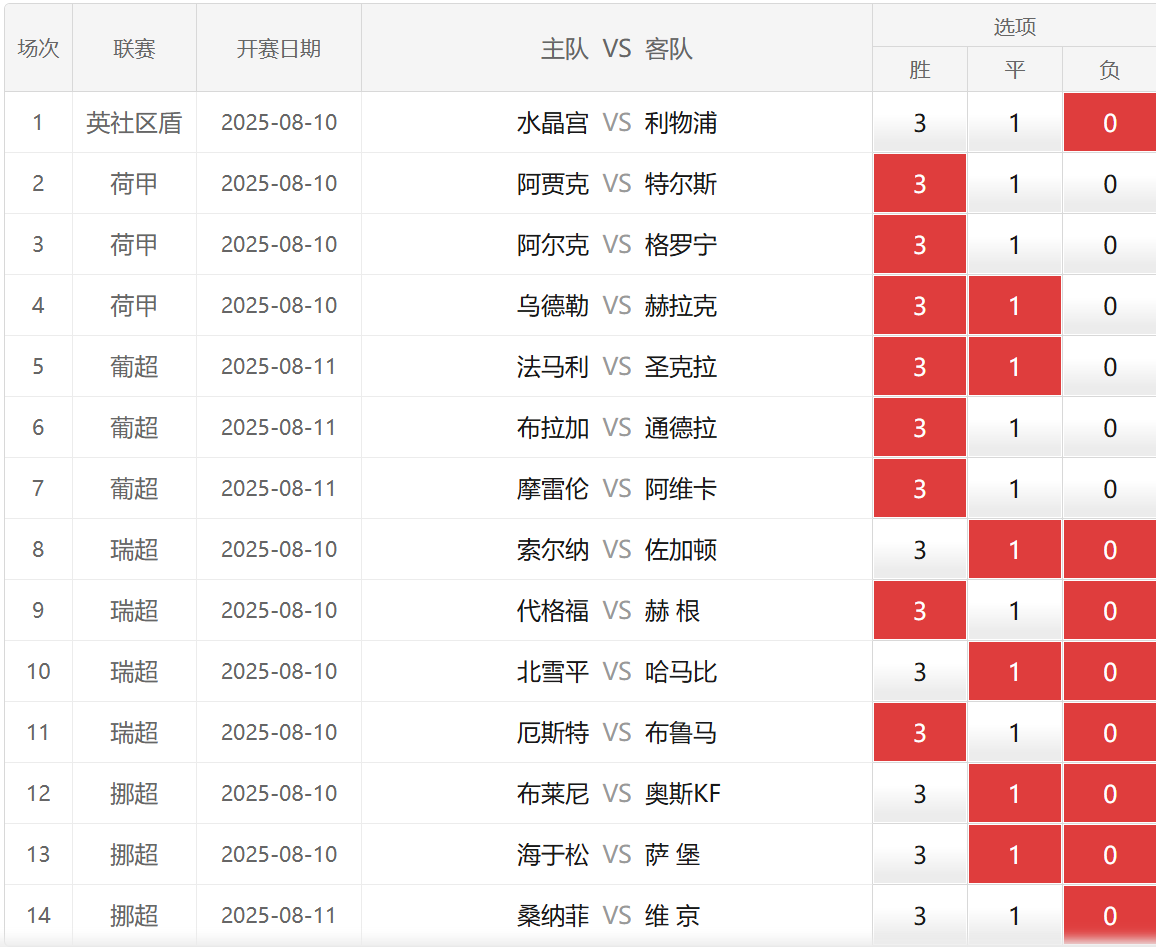Select draw option 1 for 阿贾克 VS 特尔斯
The image size is (1156, 952).
[x=1014, y=184]
